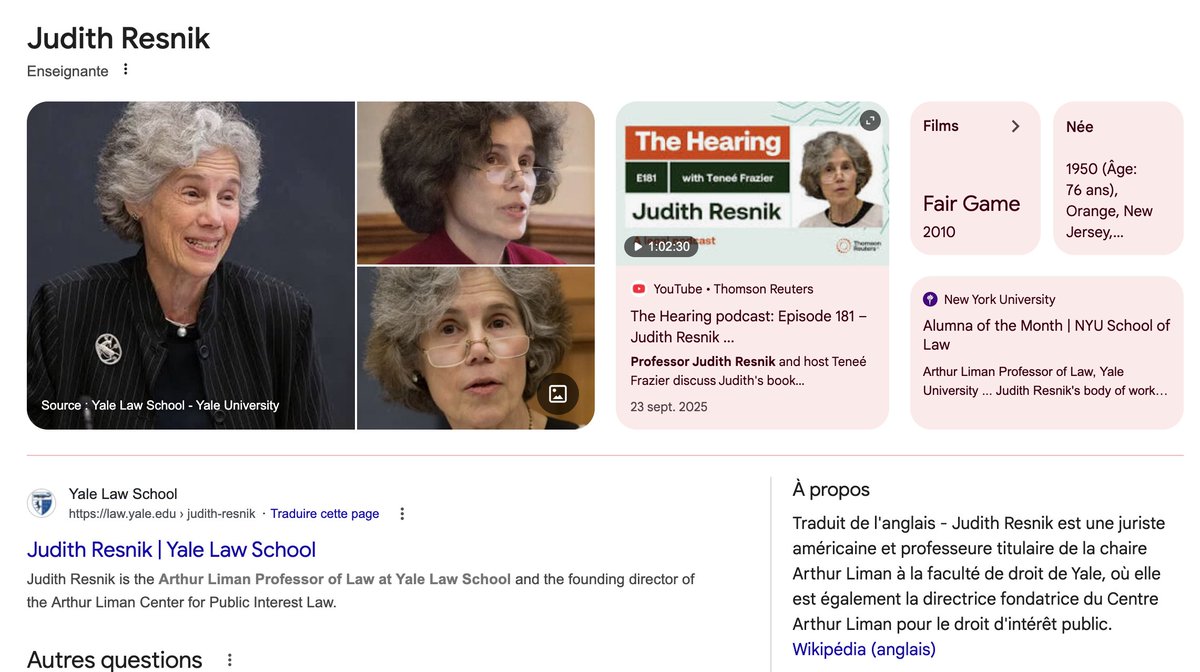Open Alumna of the Month NYU School of Law

tap(1046, 335)
